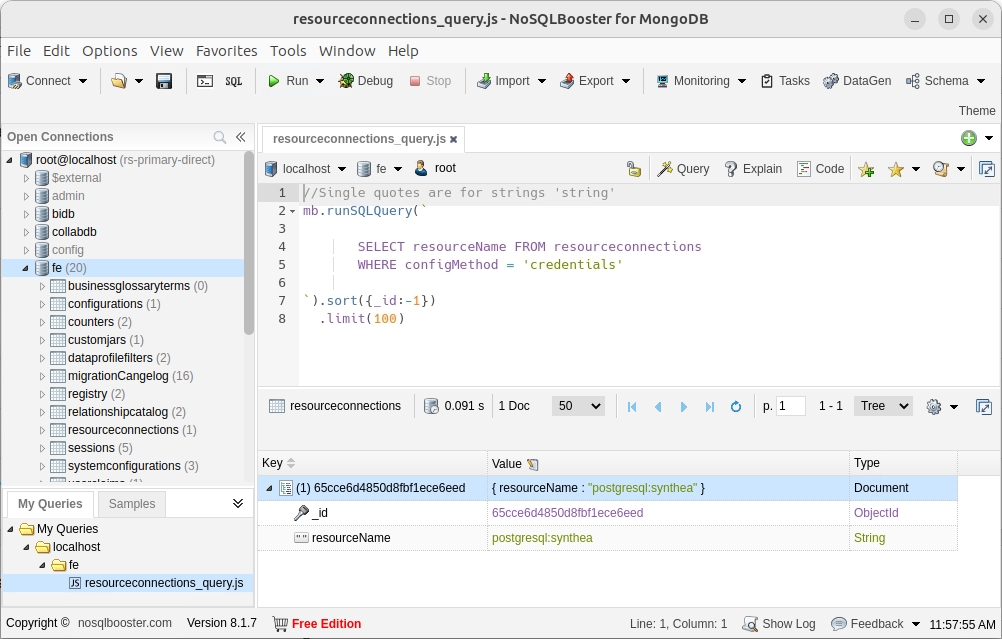Image resolution: width=1002 pixels, height=639 pixels.
Task: Click the page number input field
Action: coord(791,406)
